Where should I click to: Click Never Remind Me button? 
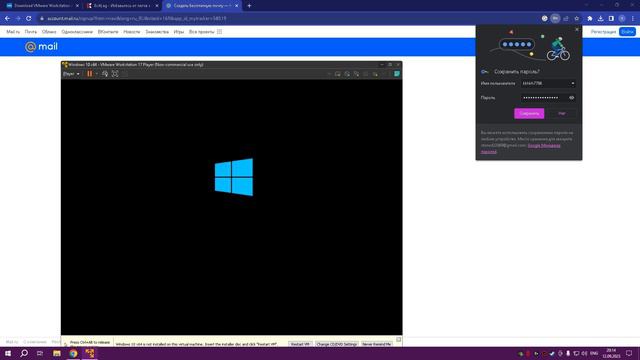(x=377, y=344)
